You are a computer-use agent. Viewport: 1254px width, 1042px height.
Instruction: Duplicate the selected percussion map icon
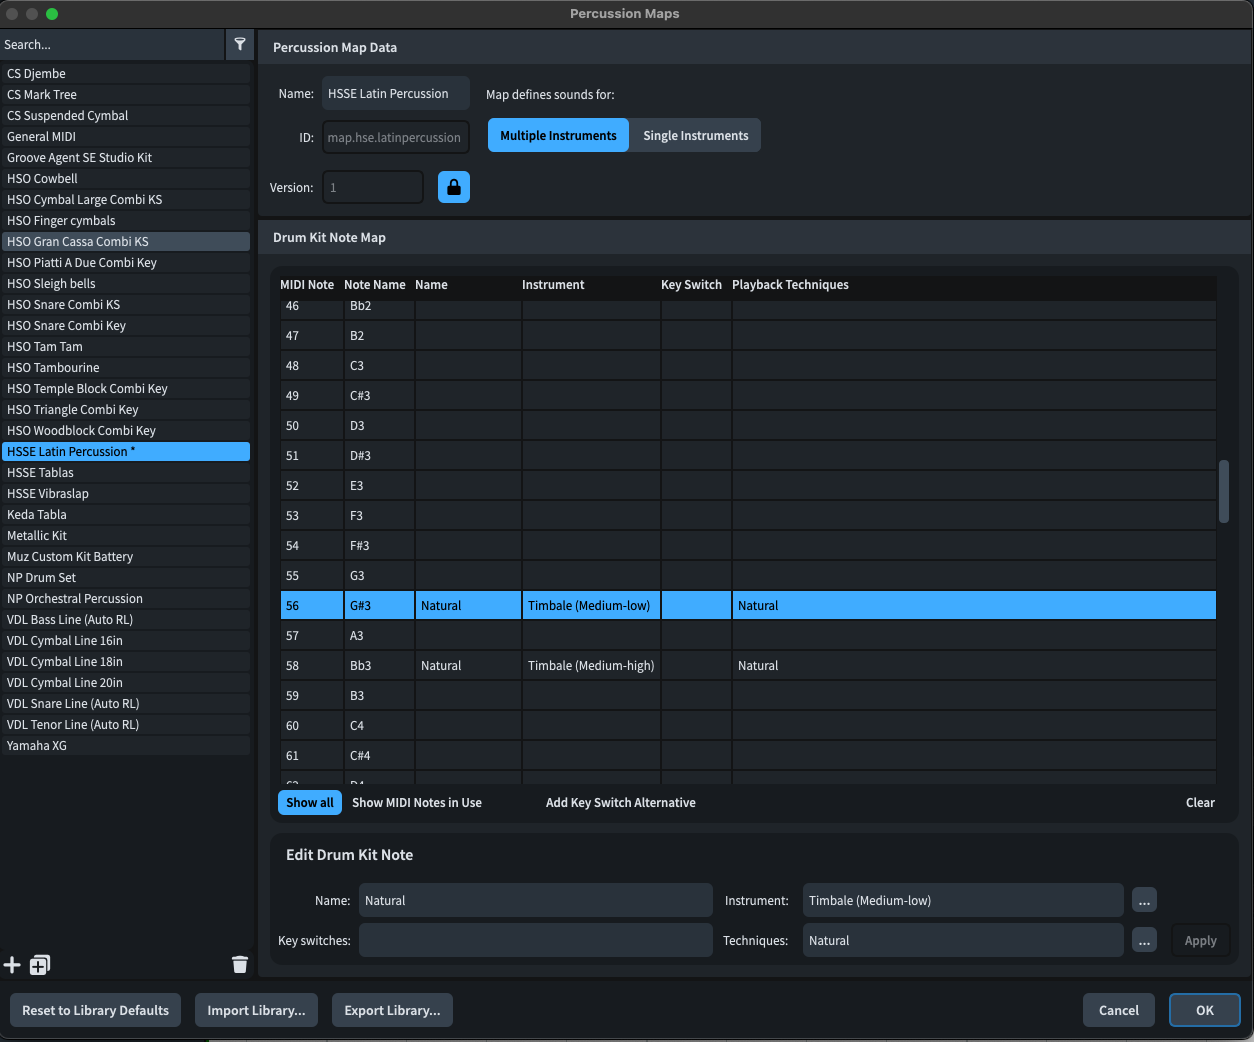pyautogui.click(x=40, y=965)
